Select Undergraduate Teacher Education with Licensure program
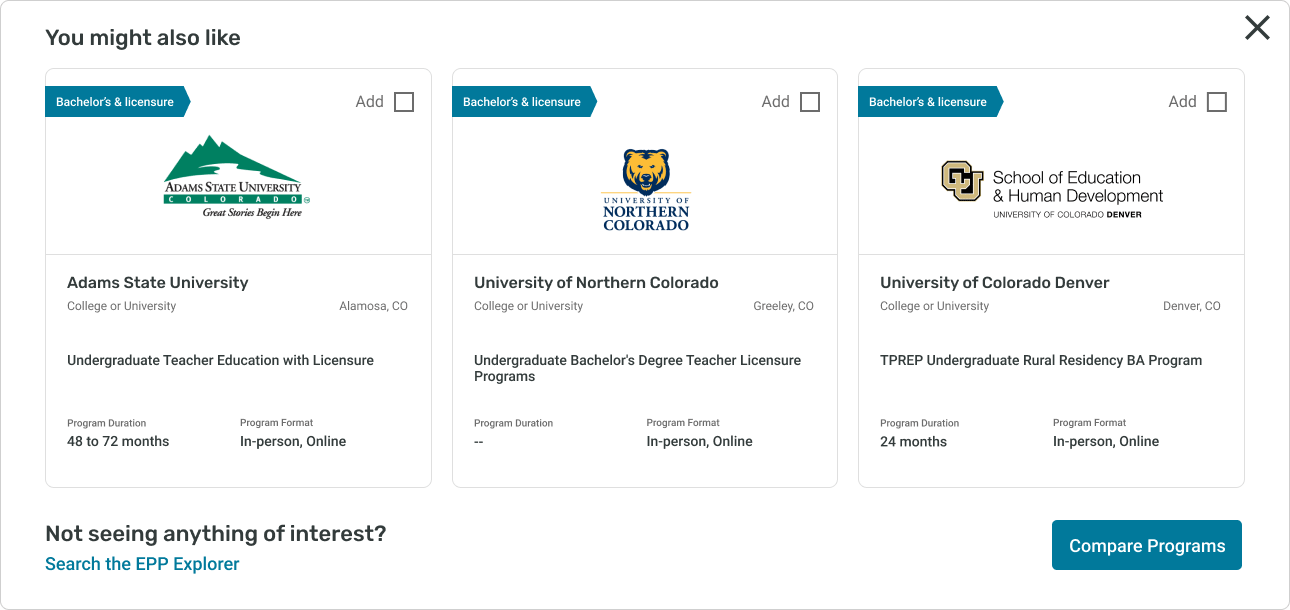The image size is (1290, 610). [x=220, y=360]
